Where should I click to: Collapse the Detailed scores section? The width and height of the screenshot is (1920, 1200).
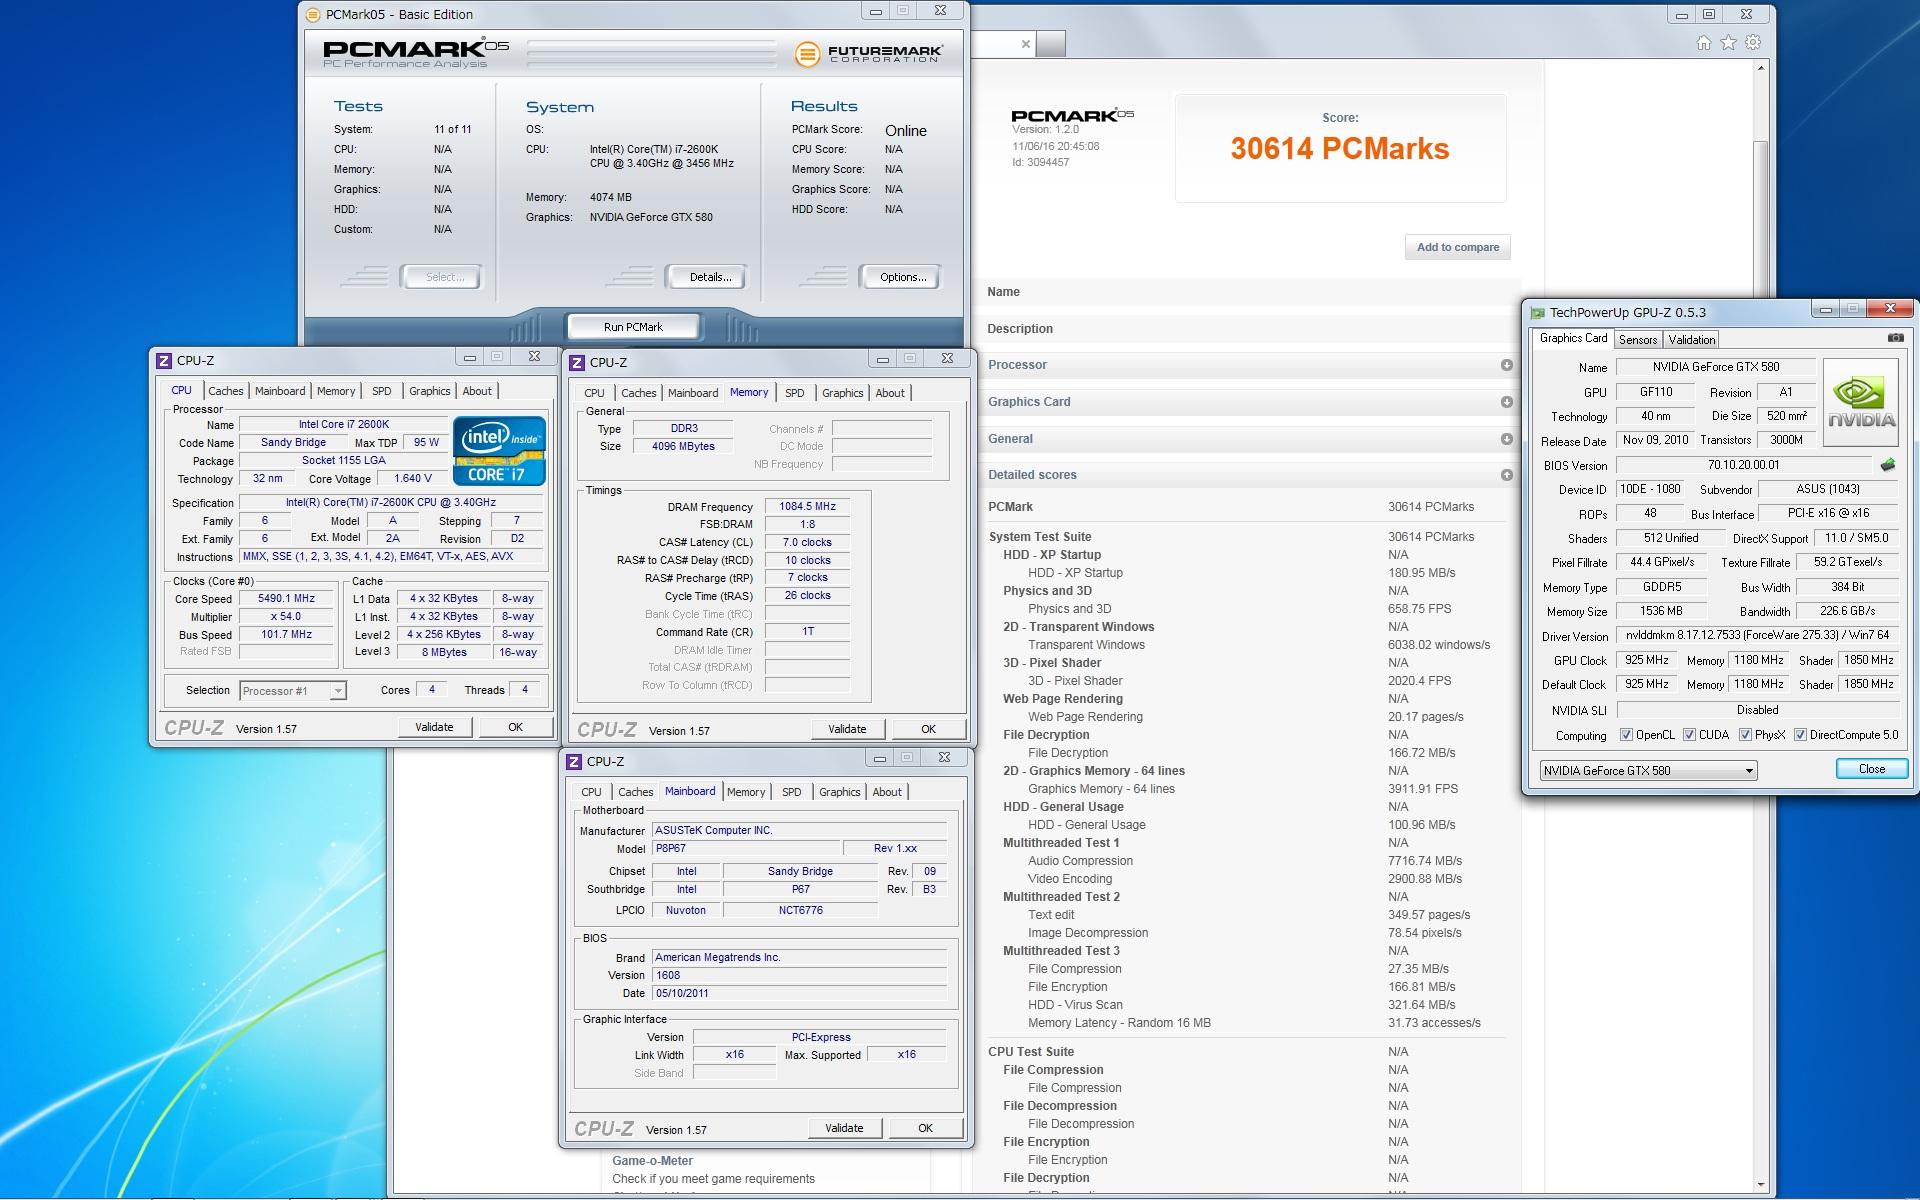(x=1506, y=475)
